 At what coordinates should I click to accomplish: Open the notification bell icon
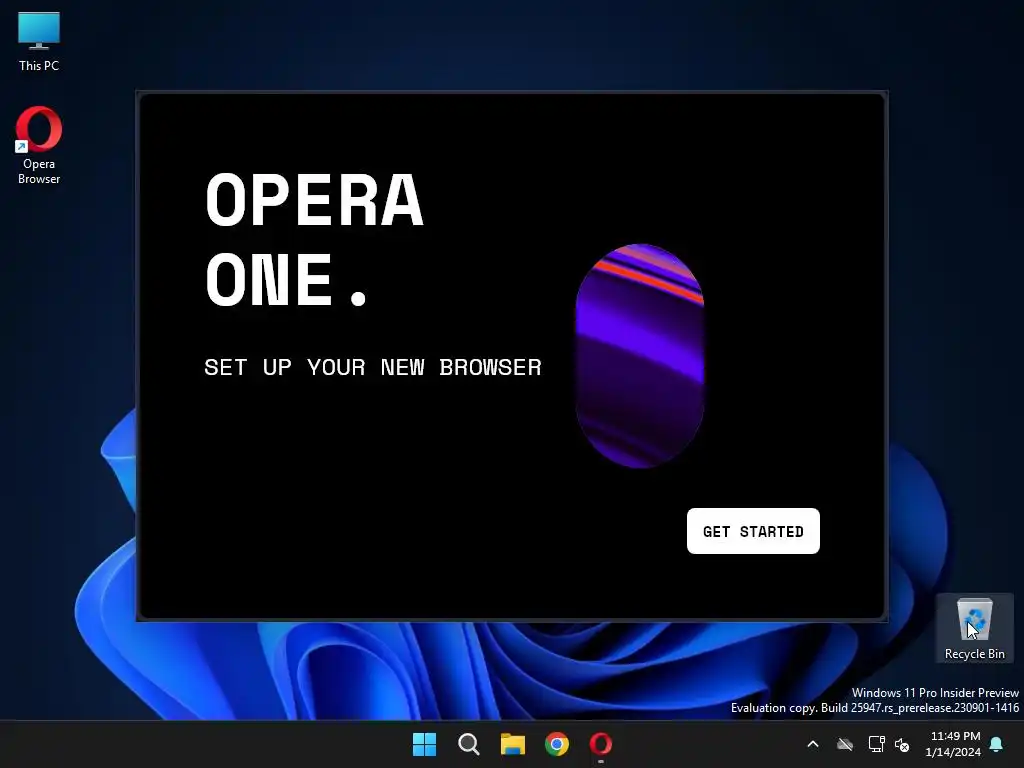coord(997,744)
